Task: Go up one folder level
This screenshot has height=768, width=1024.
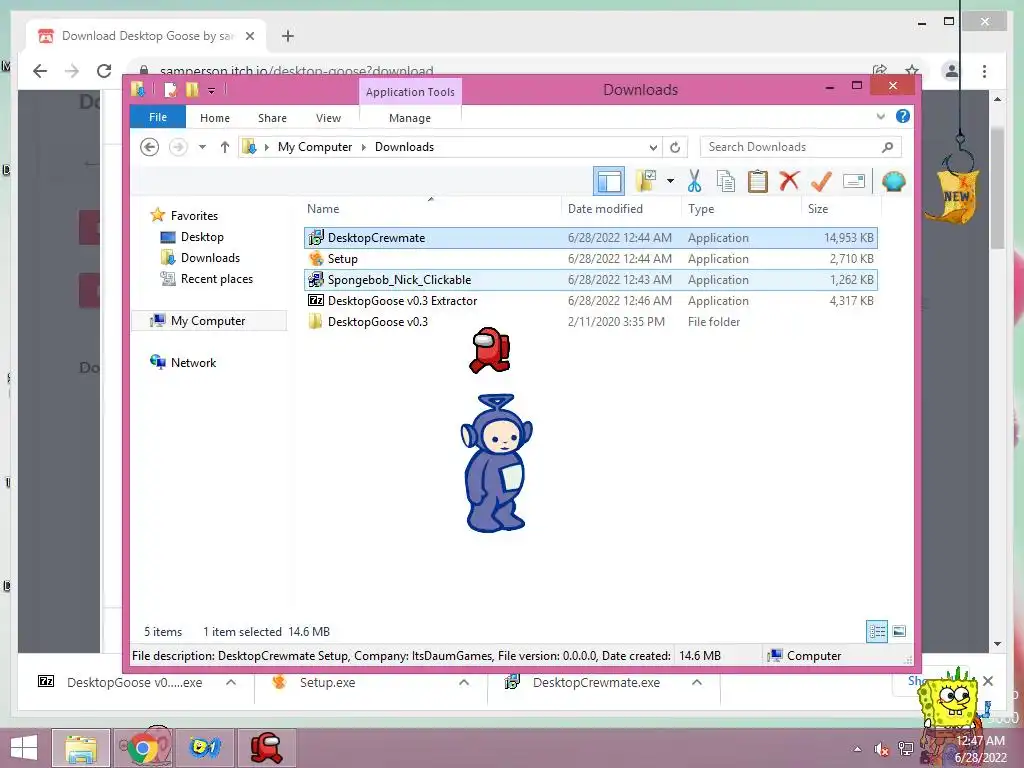Action: coord(225,147)
